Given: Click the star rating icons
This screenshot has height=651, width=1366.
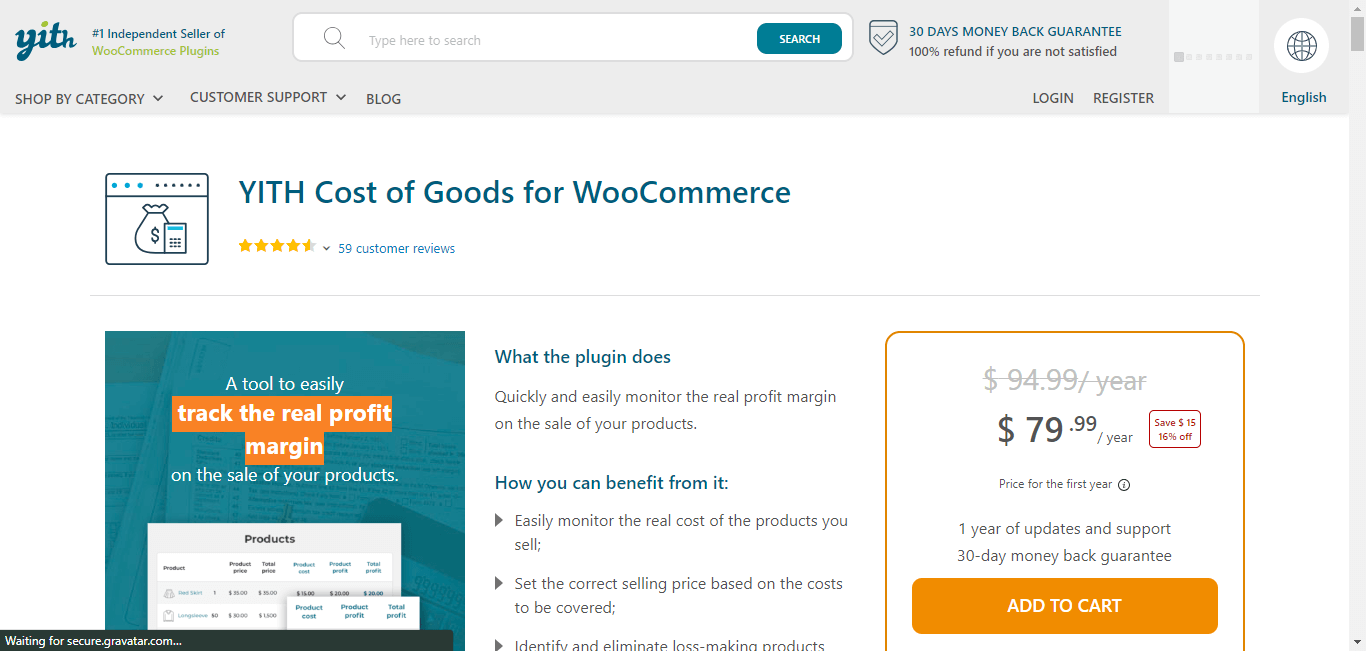Looking at the screenshot, I should point(277,246).
